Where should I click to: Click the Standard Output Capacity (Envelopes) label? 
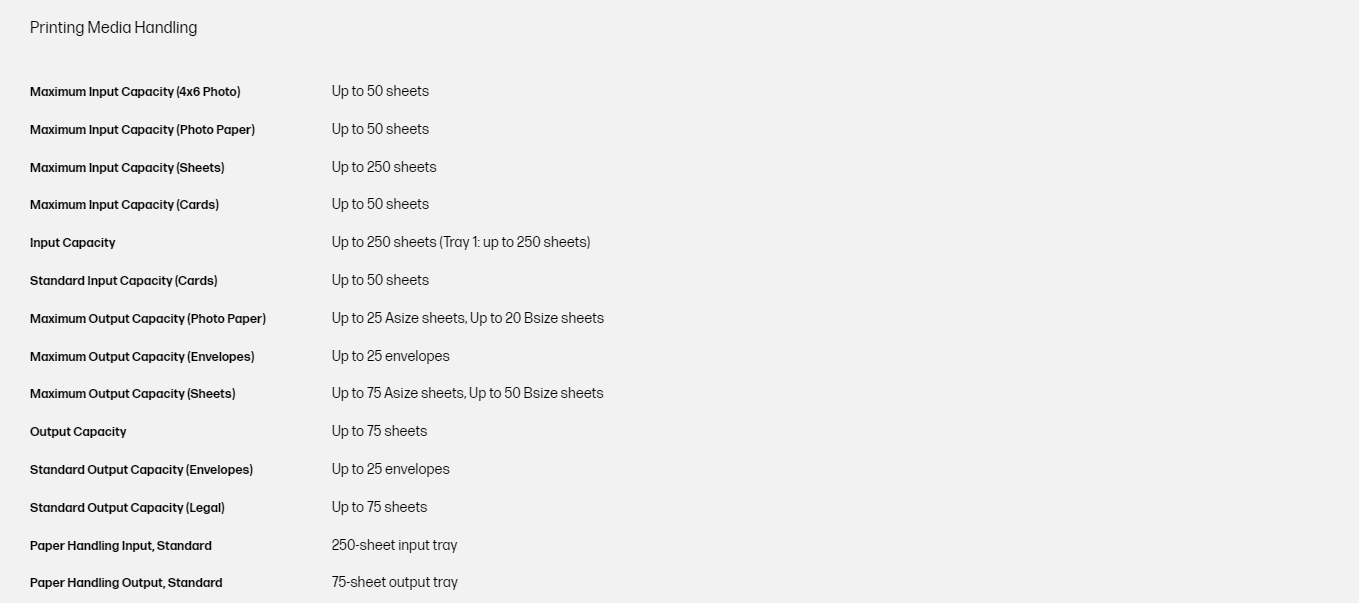(x=141, y=470)
